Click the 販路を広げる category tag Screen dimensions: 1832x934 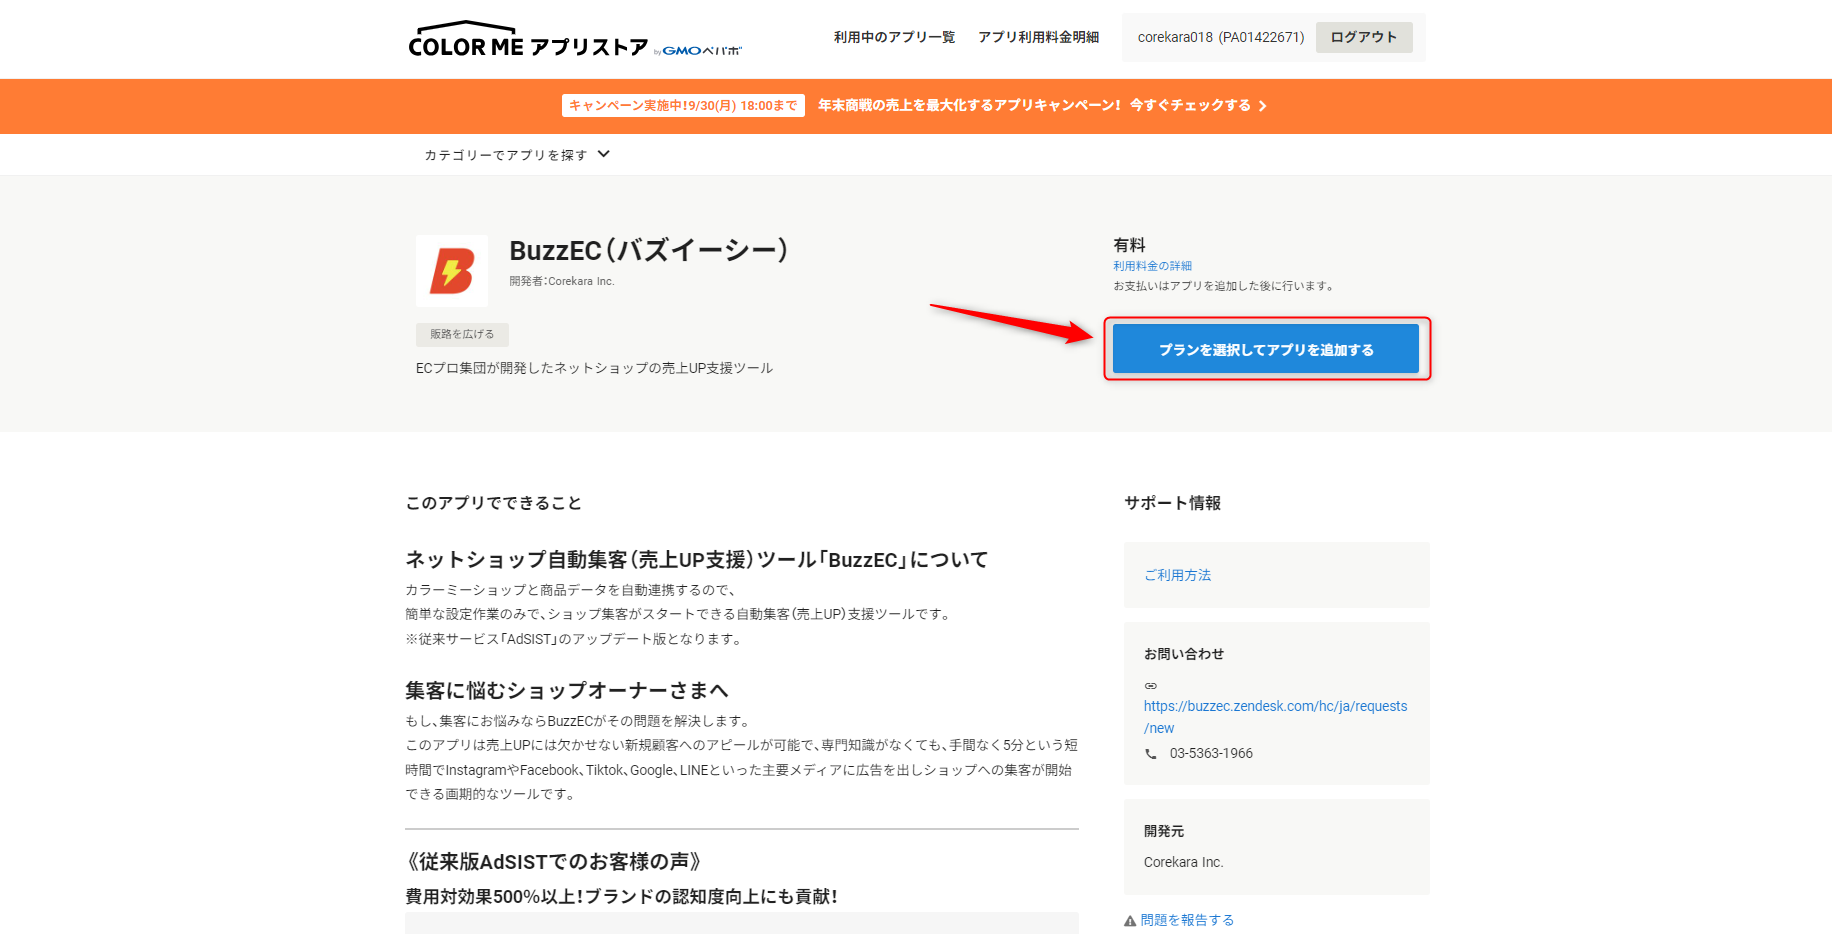pyautogui.click(x=462, y=334)
